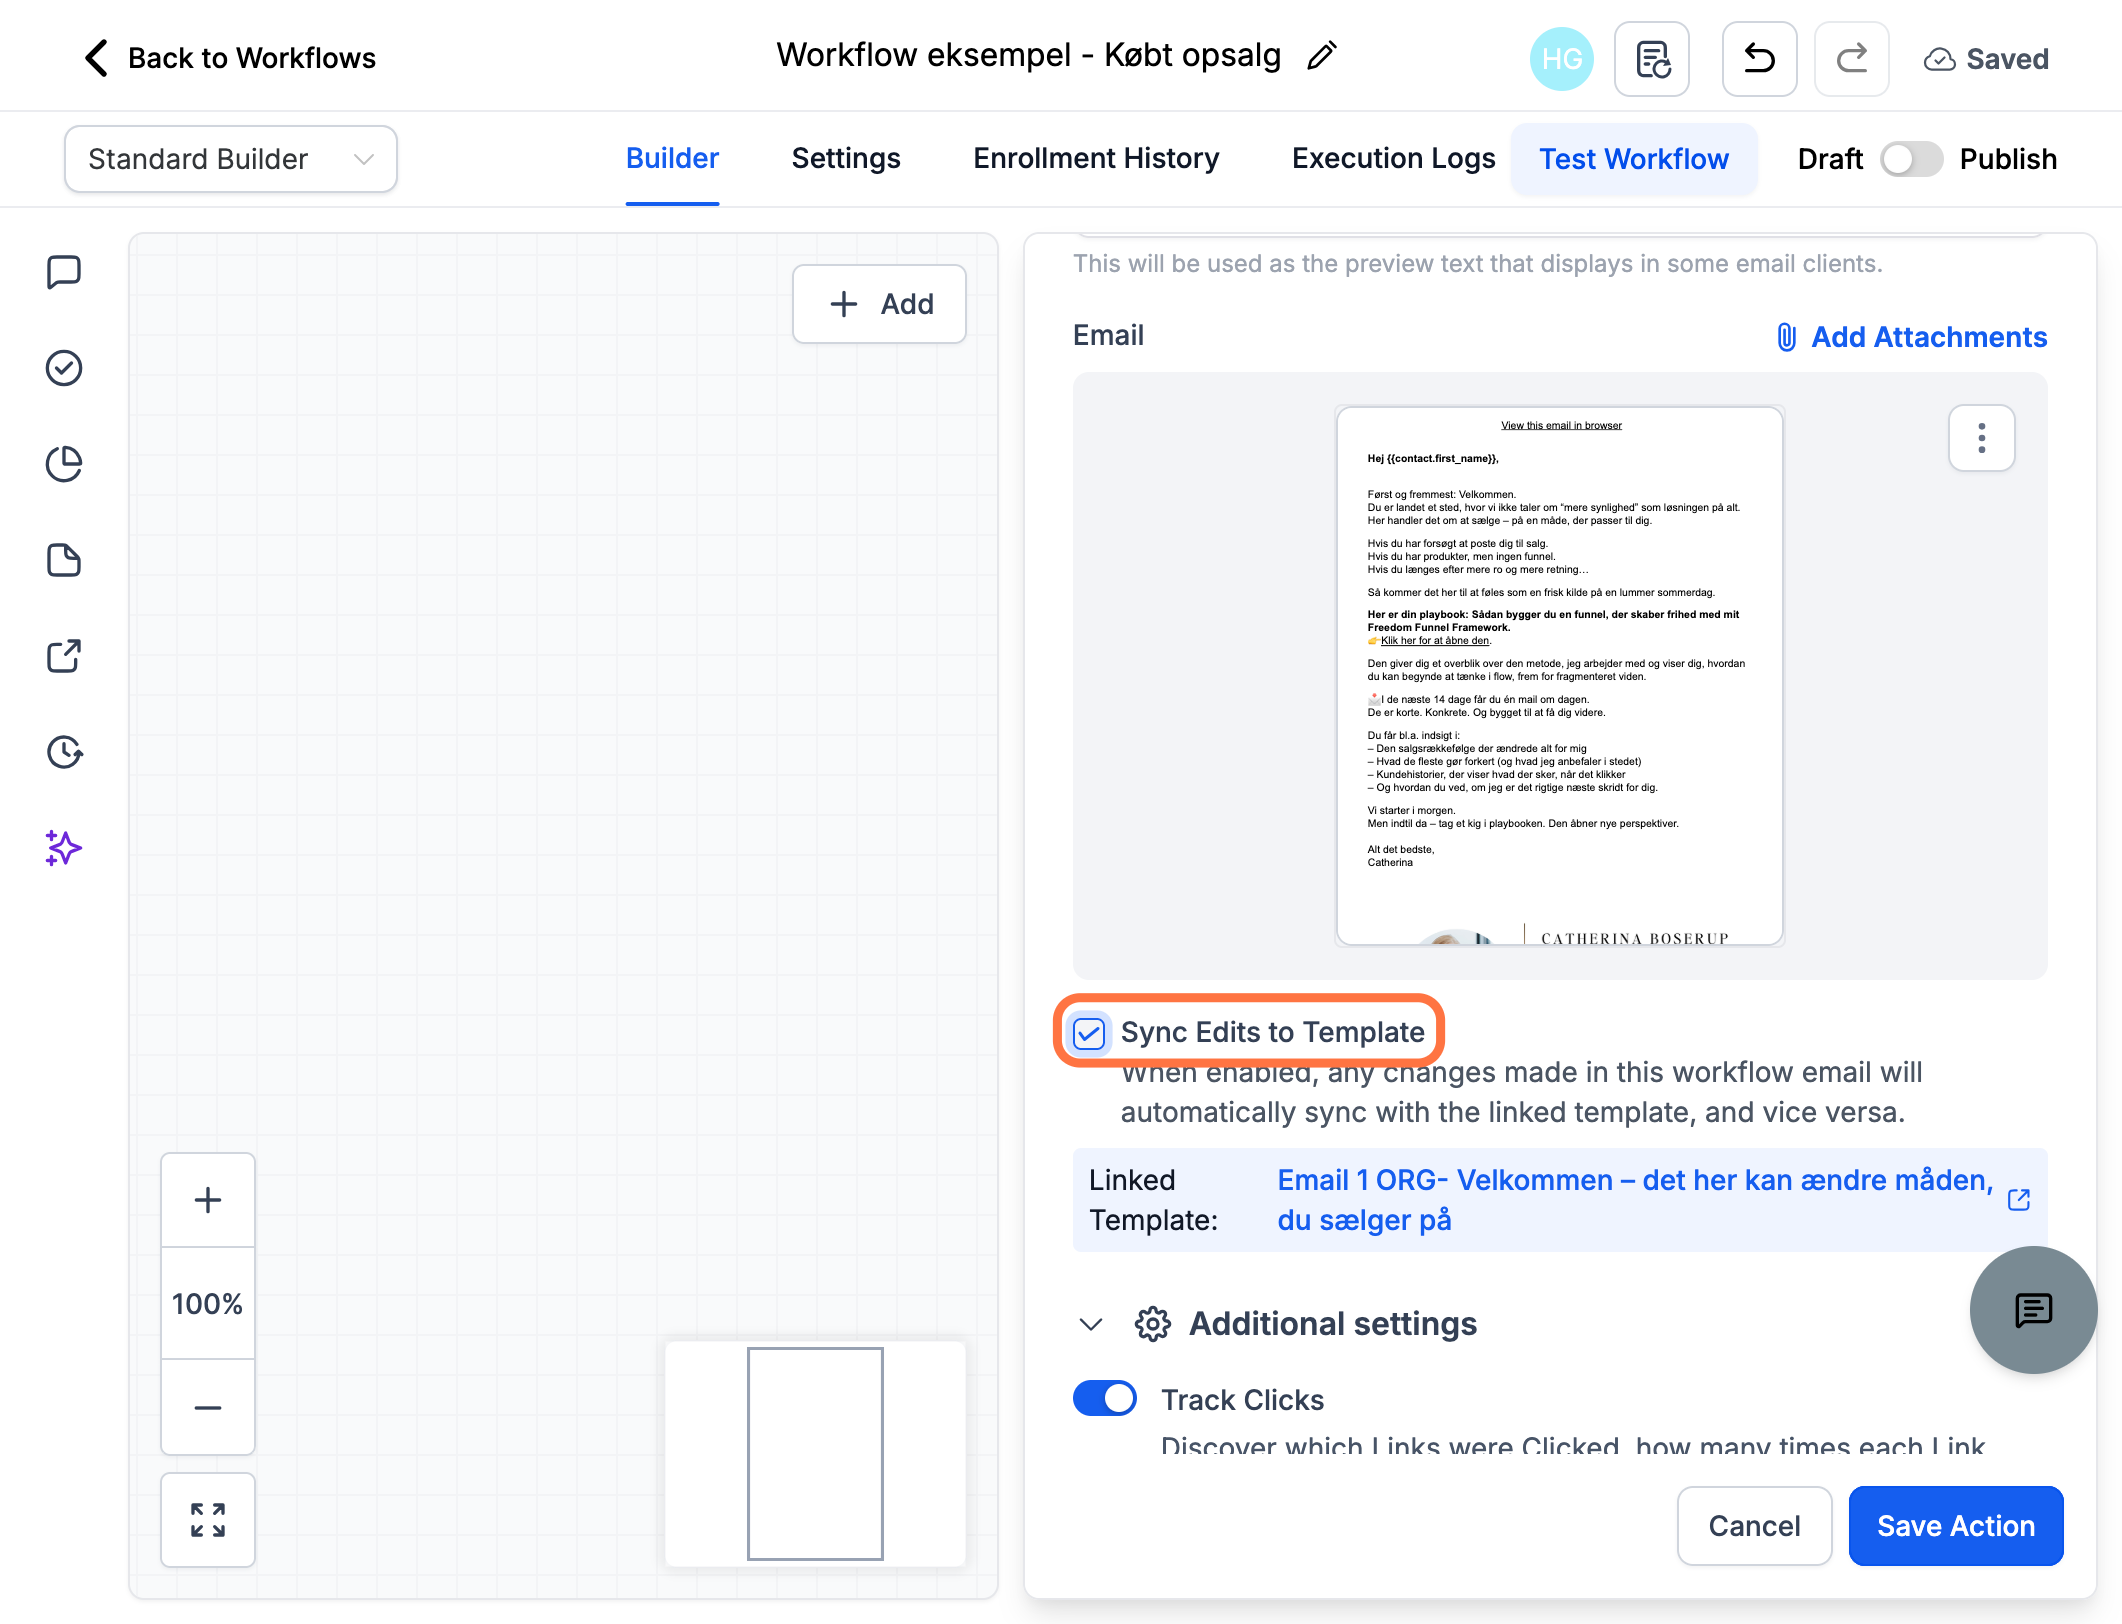
Task: Open the Settings tab
Action: [846, 158]
